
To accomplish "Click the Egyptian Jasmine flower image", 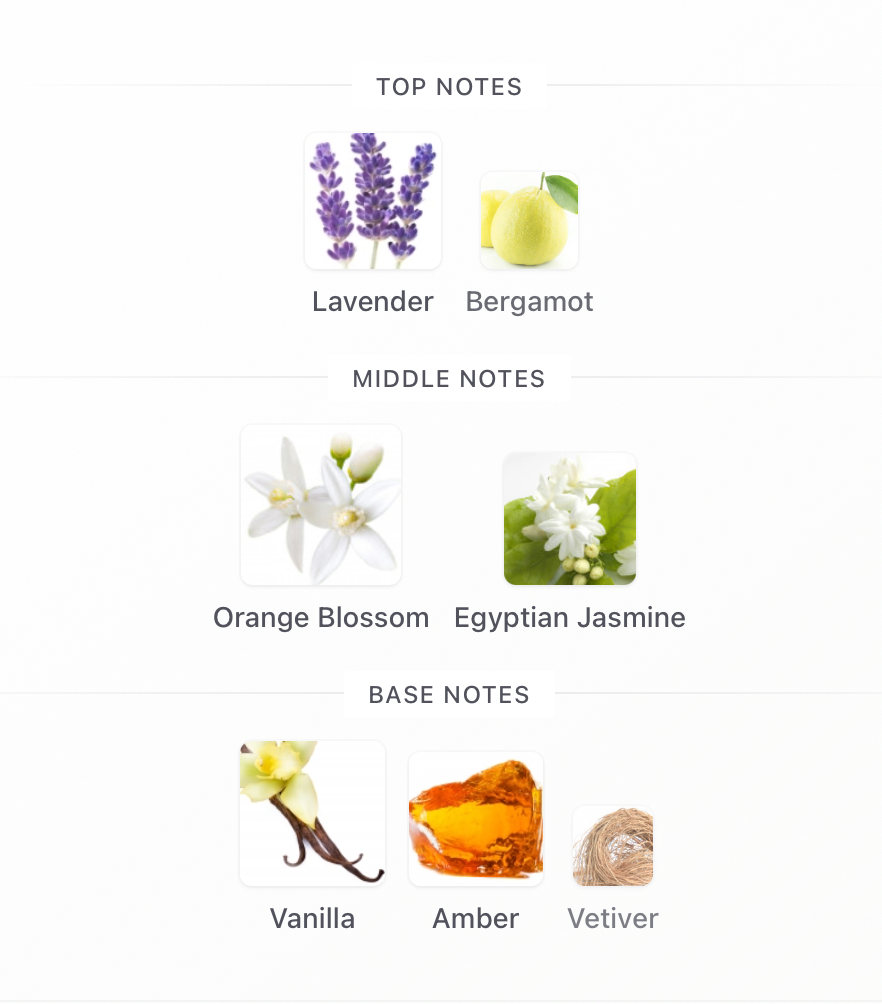I will pyautogui.click(x=569, y=519).
